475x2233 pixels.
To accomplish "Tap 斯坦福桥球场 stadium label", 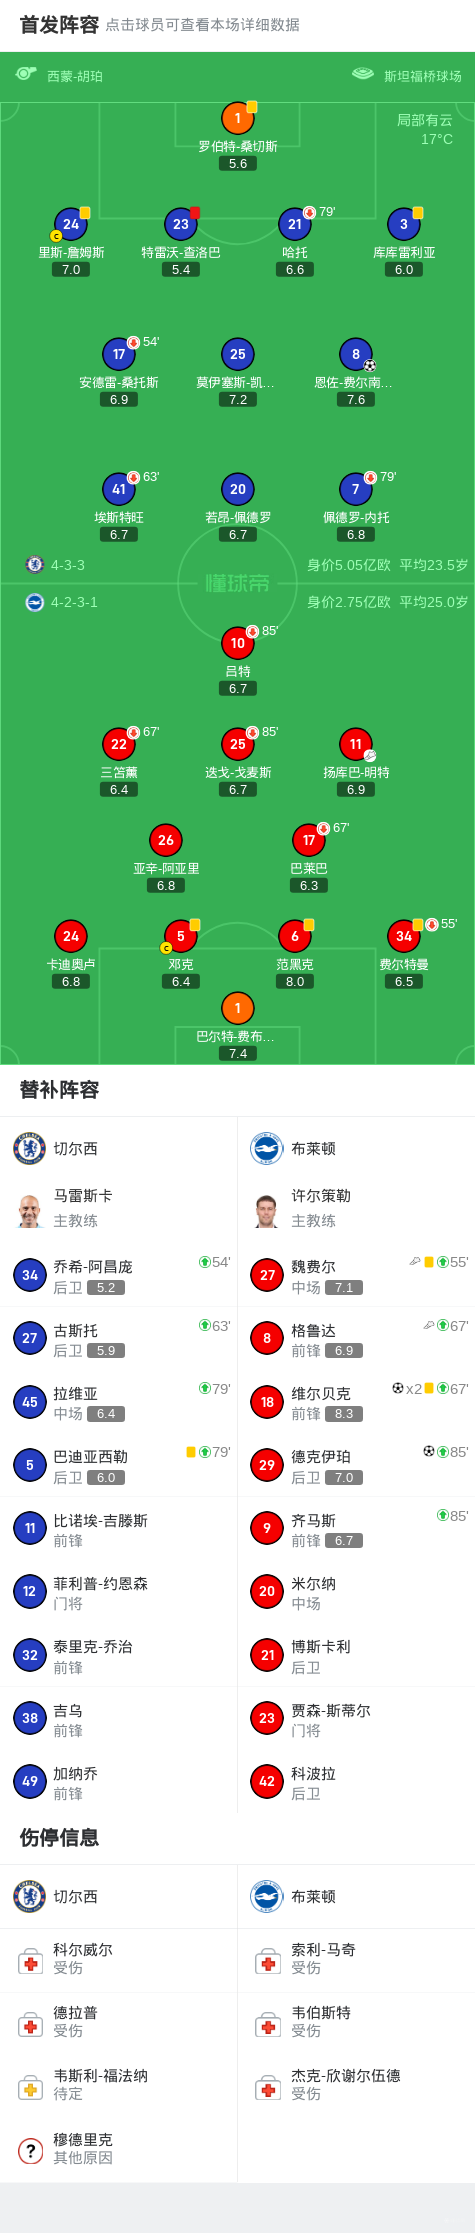I will (x=407, y=76).
